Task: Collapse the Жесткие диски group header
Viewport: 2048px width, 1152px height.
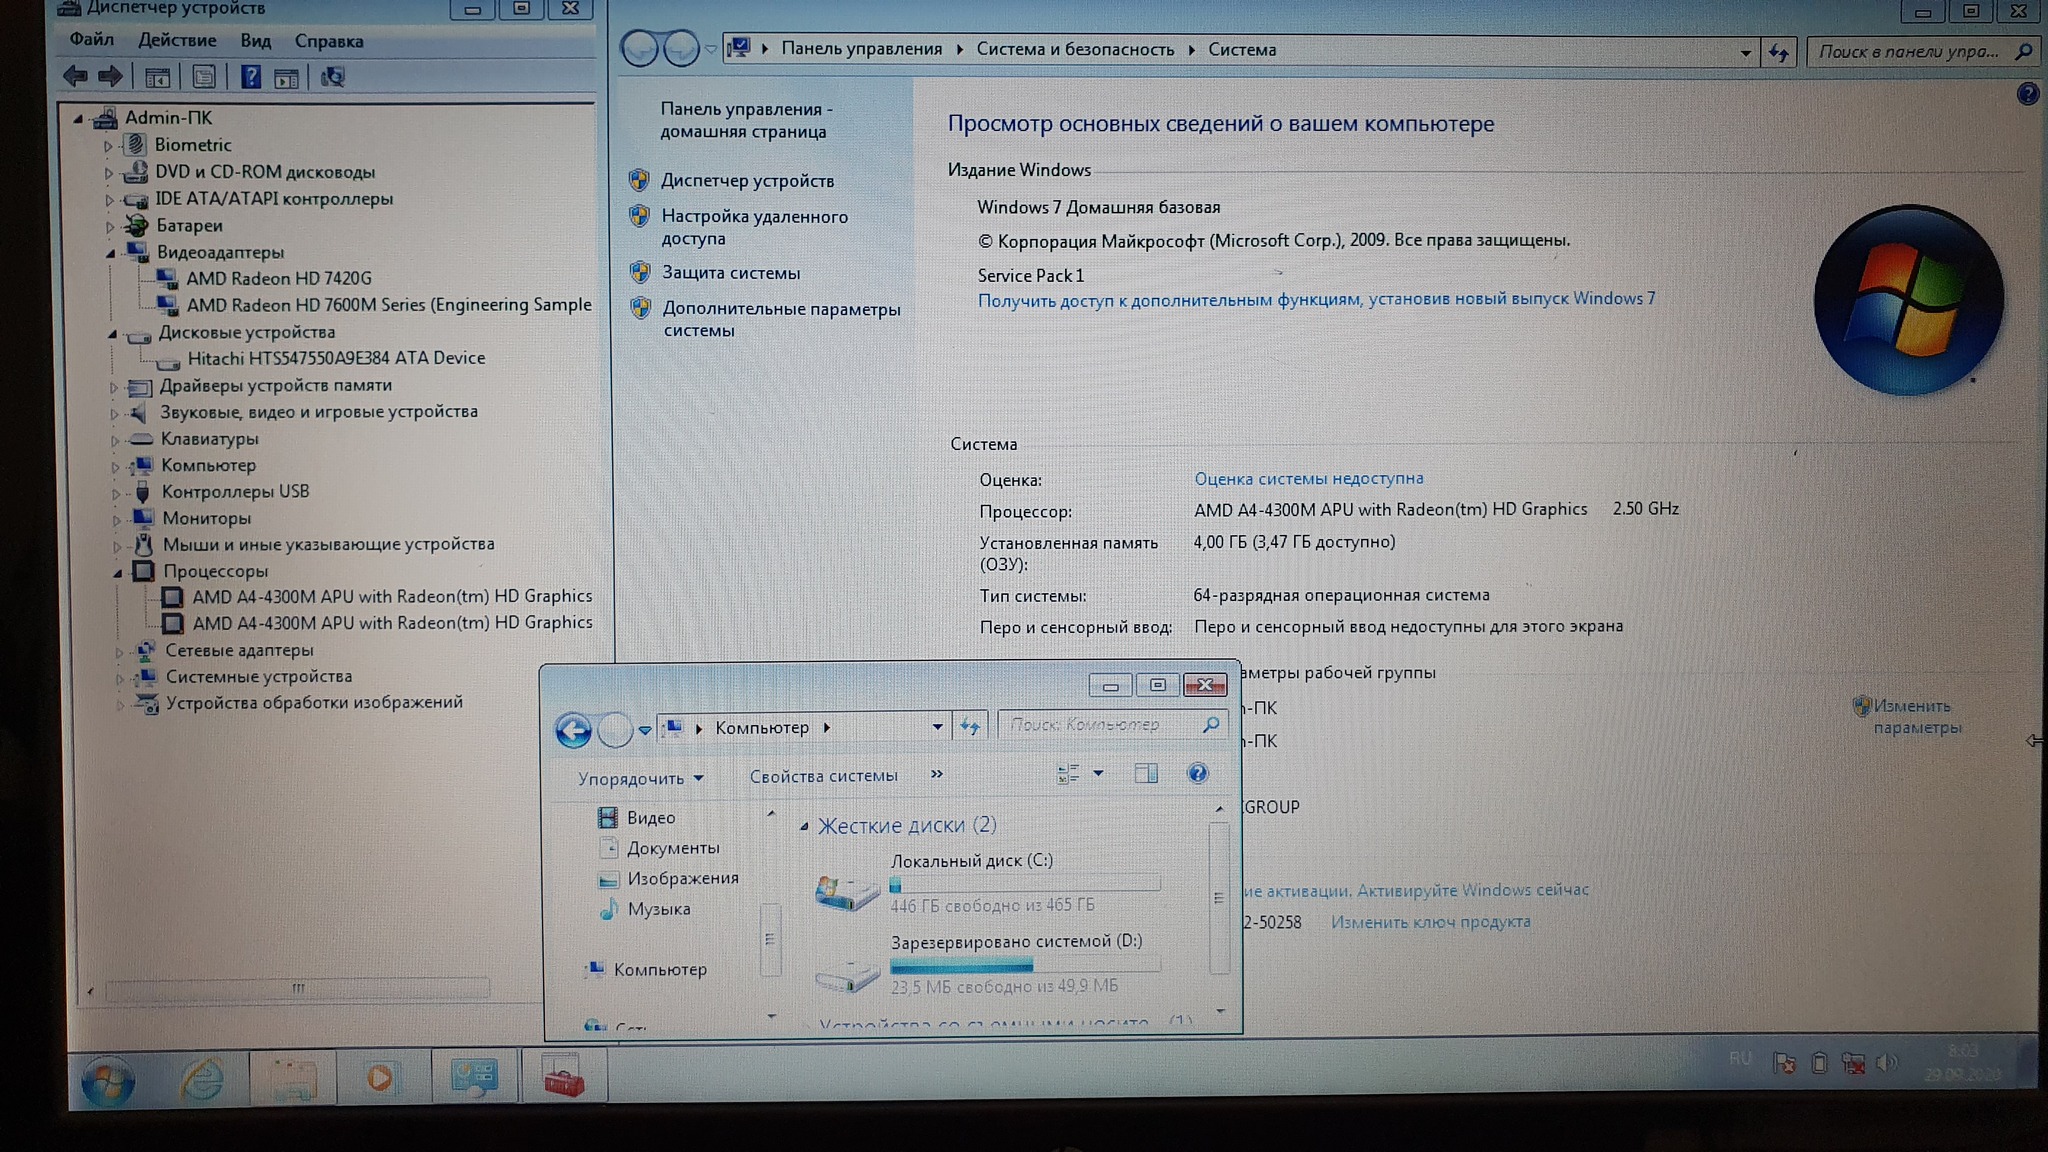Action: coord(804,826)
